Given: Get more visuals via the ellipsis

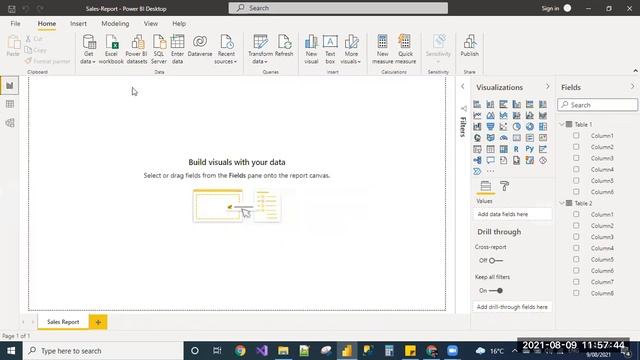Looking at the screenshot, I should (x=490, y=171).
